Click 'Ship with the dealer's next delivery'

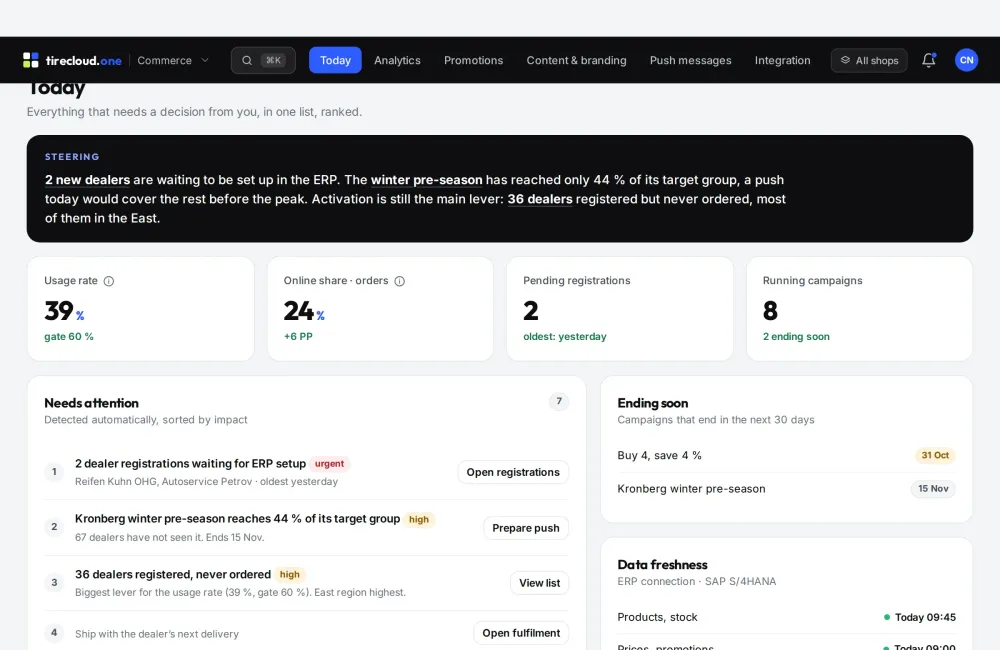pyautogui.click(x=157, y=634)
